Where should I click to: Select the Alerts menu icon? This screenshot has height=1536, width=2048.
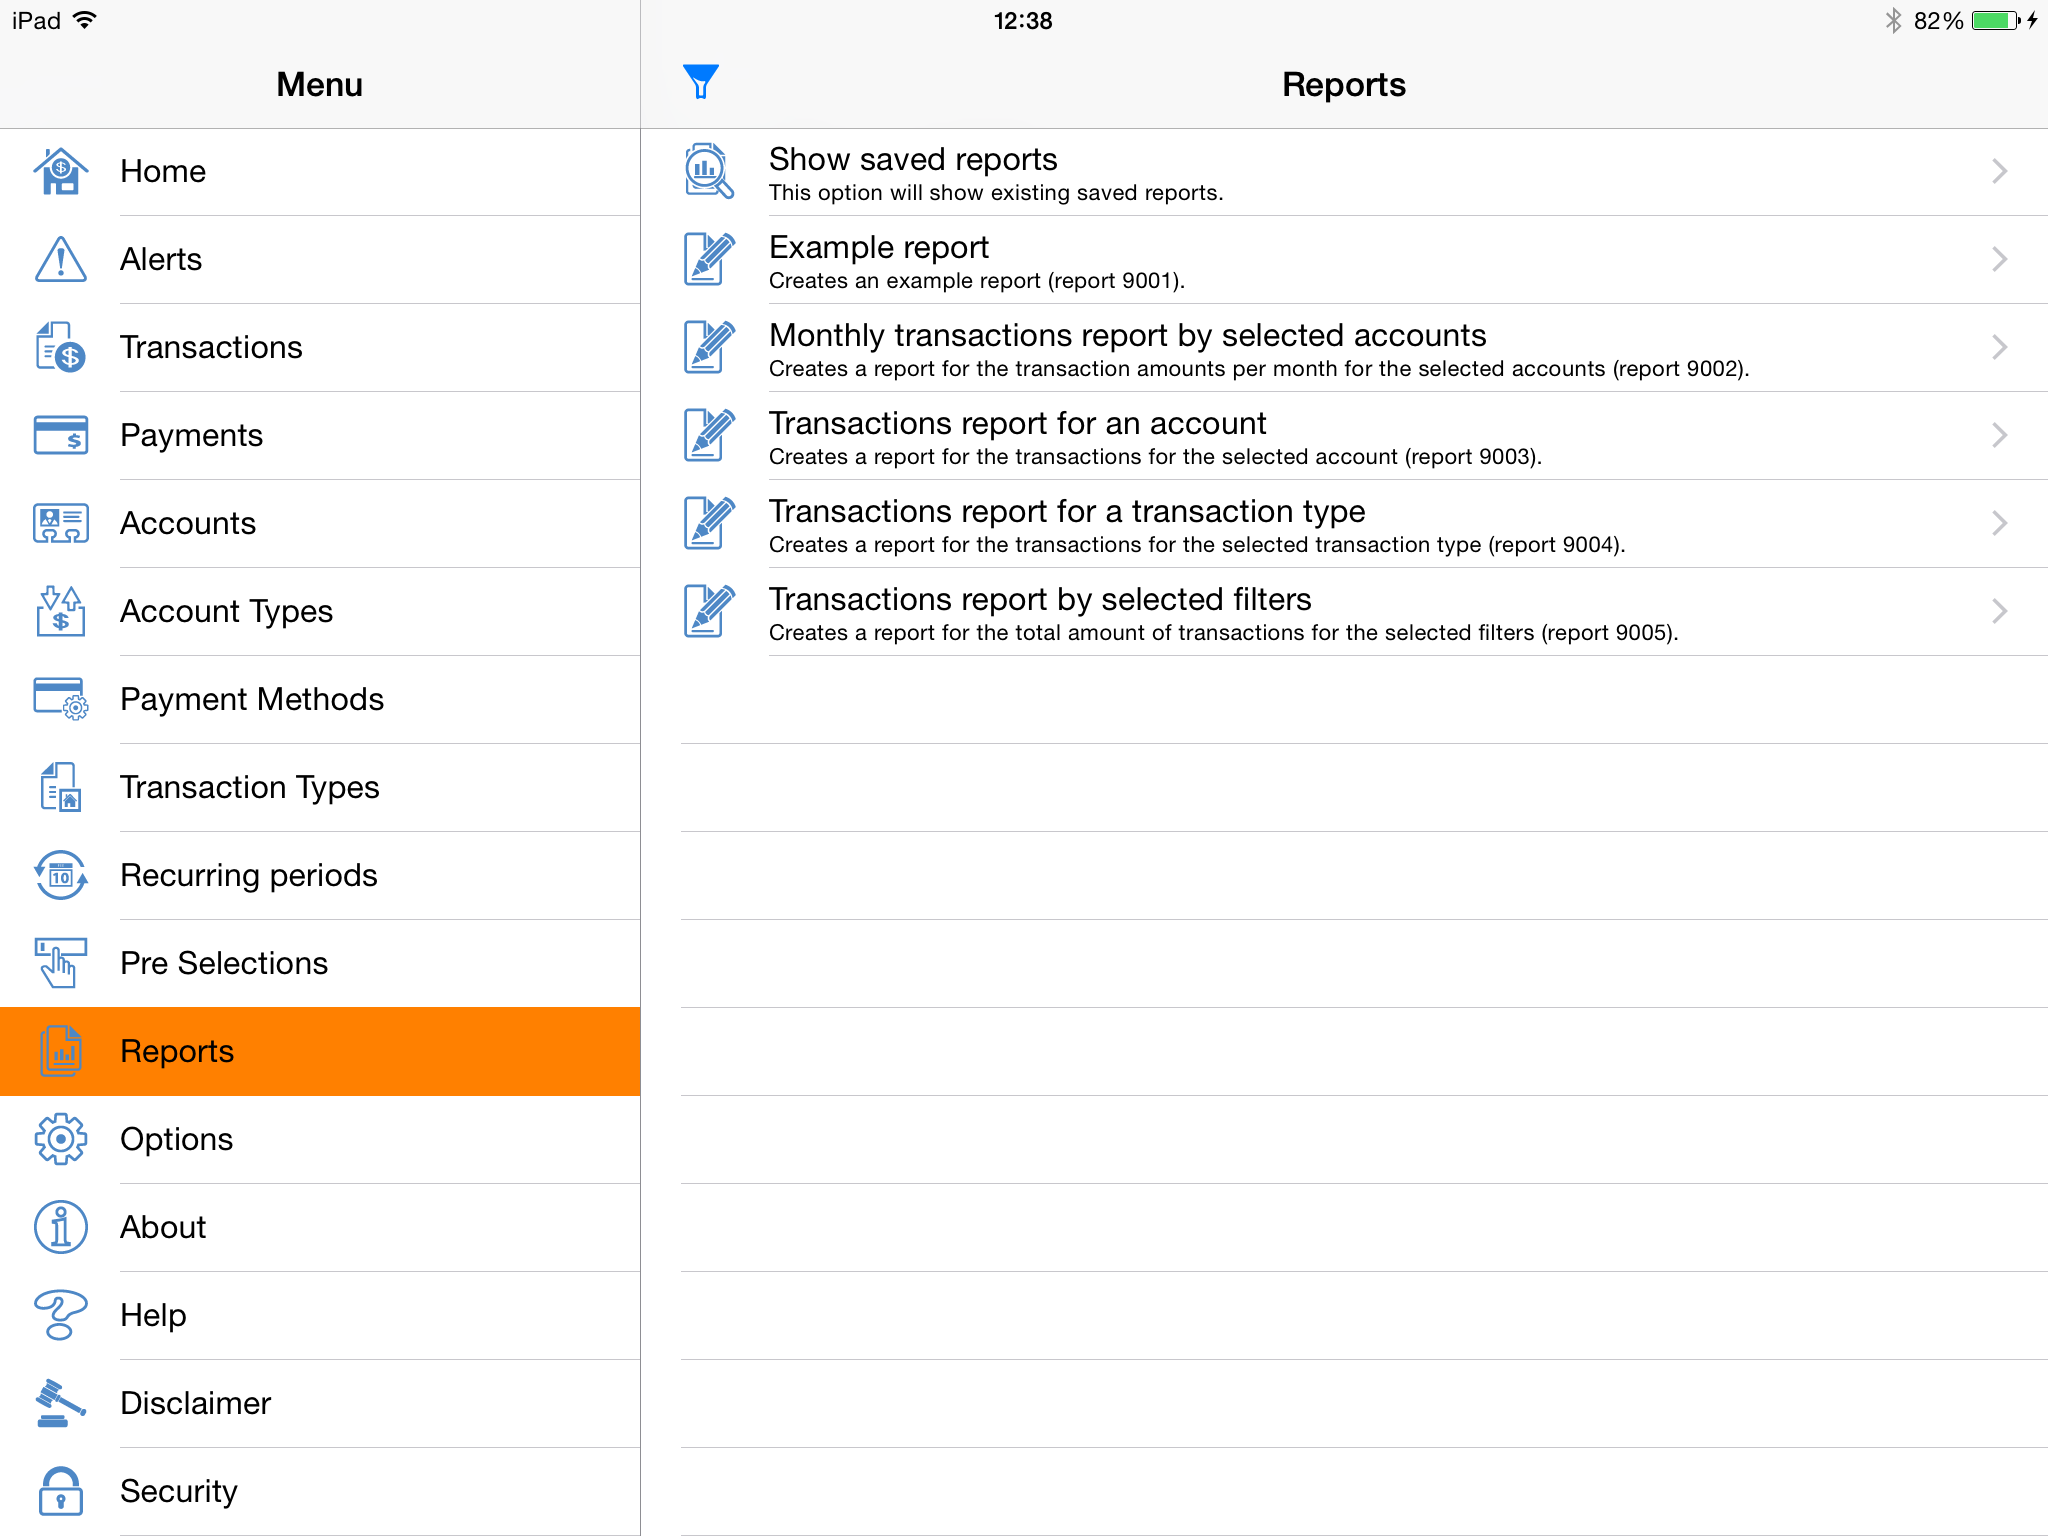pos(60,258)
